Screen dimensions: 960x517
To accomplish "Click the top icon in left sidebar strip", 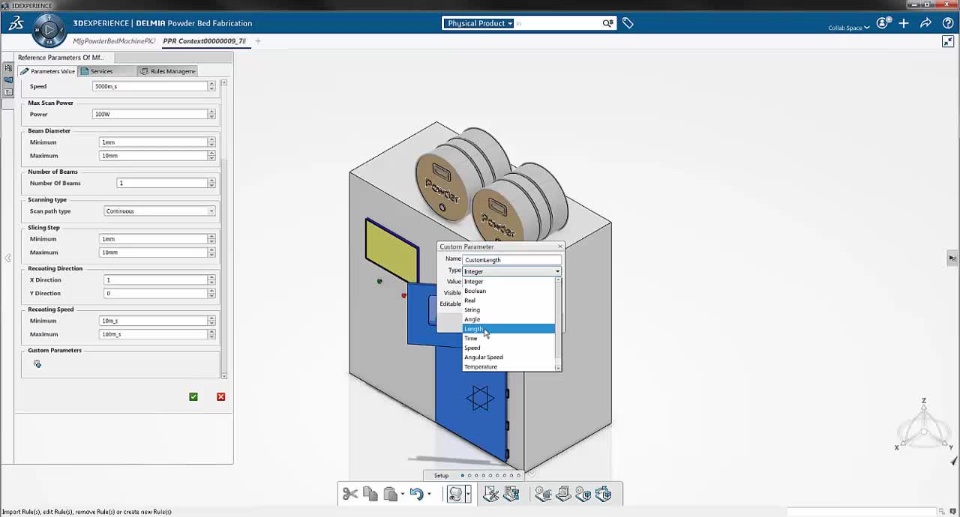I will tap(8, 67).
